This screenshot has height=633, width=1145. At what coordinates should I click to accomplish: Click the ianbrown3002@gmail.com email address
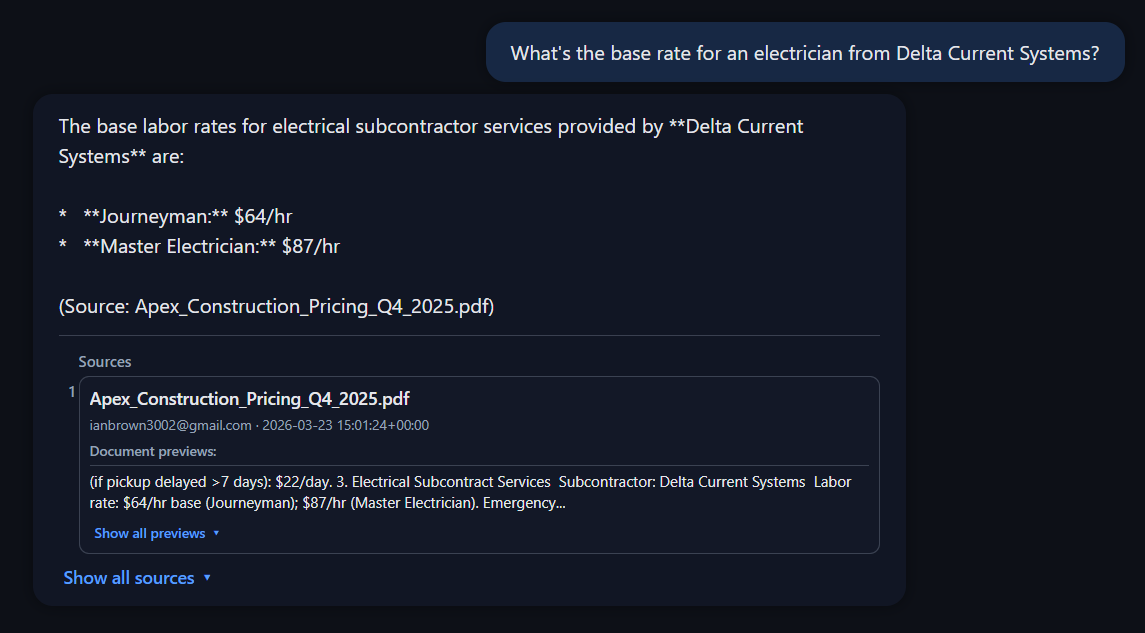pyautogui.click(x=170, y=425)
